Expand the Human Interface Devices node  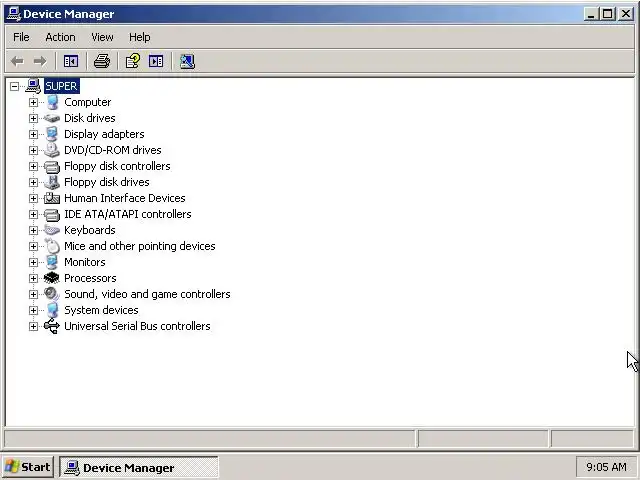(x=33, y=198)
